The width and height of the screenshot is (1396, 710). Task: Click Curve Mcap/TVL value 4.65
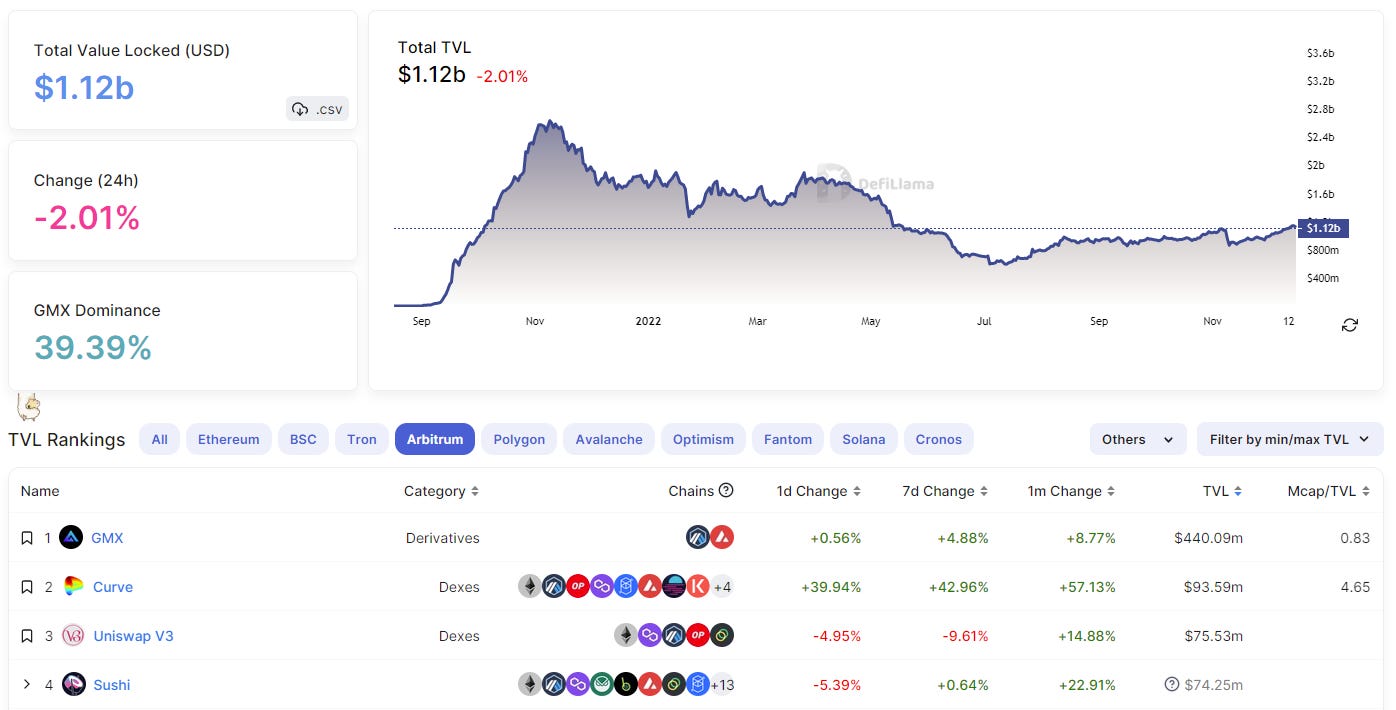pyautogui.click(x=1355, y=587)
